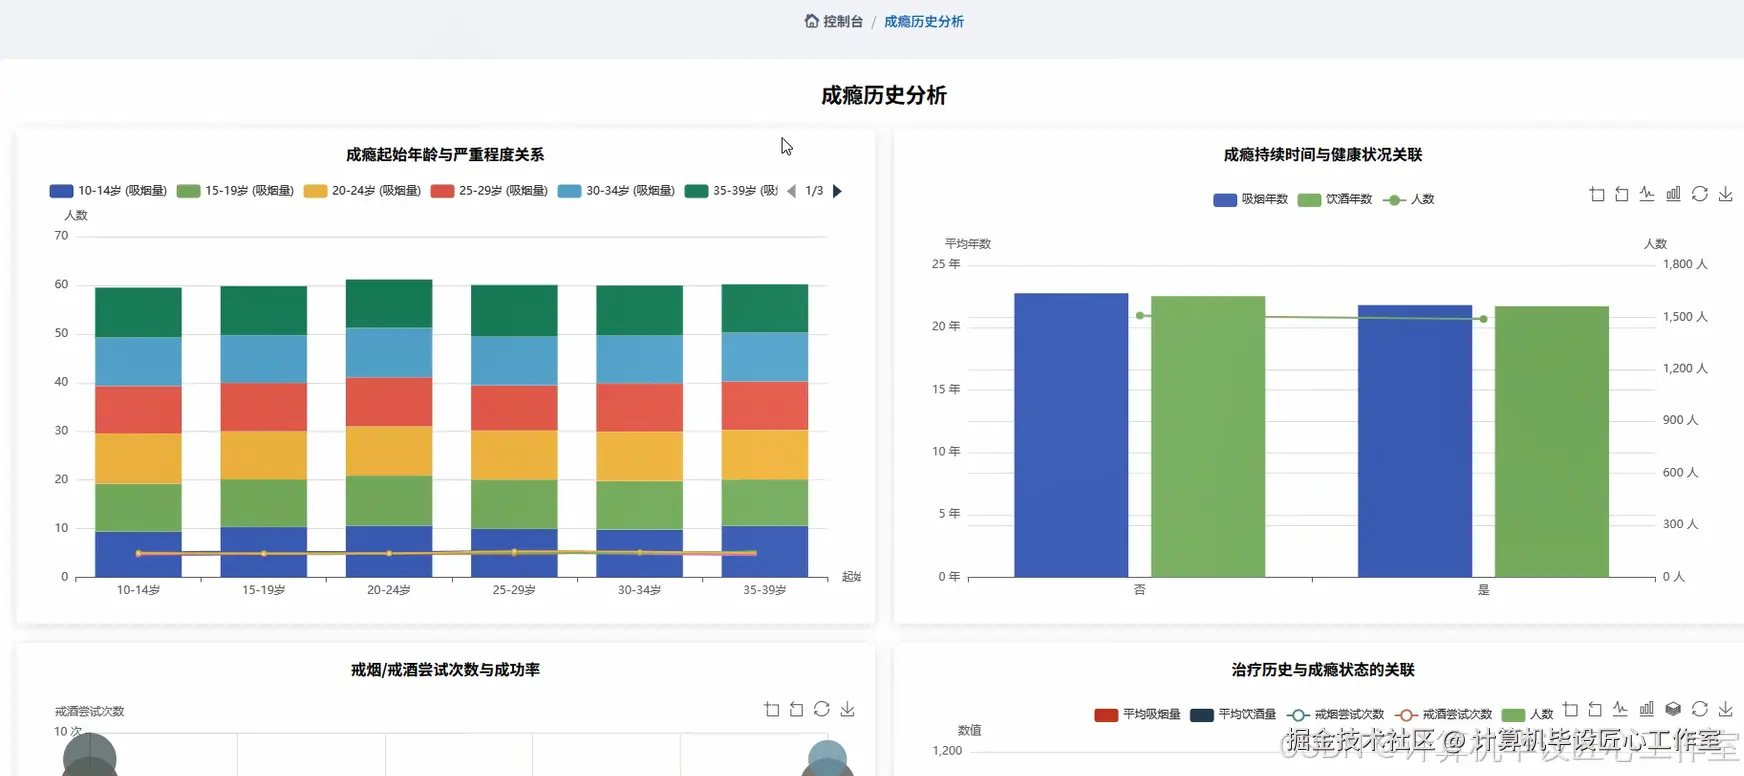Switch 治疗历史与成瘾状态的关联 chart to line view

click(1620, 709)
